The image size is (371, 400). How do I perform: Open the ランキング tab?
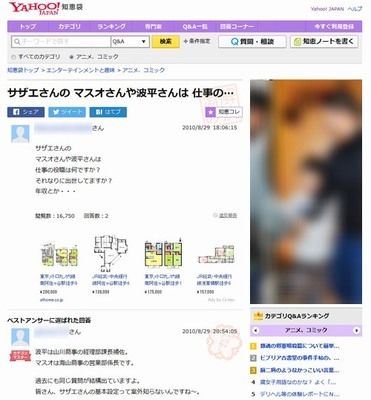tap(111, 26)
